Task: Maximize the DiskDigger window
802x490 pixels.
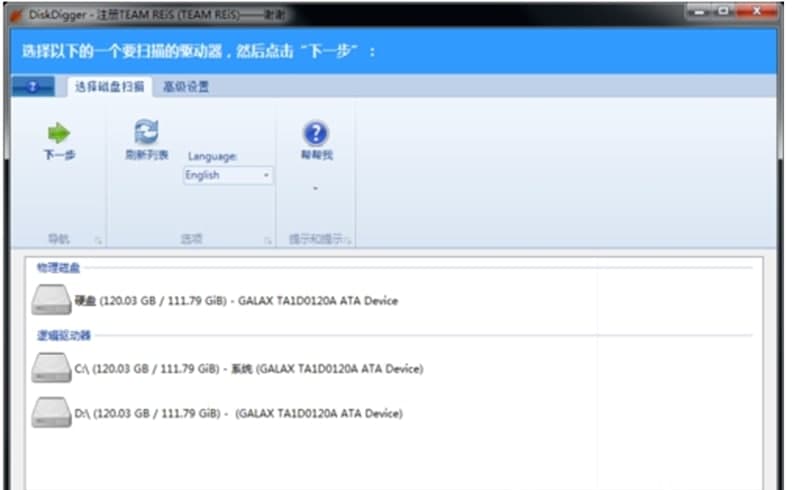Action: click(723, 11)
